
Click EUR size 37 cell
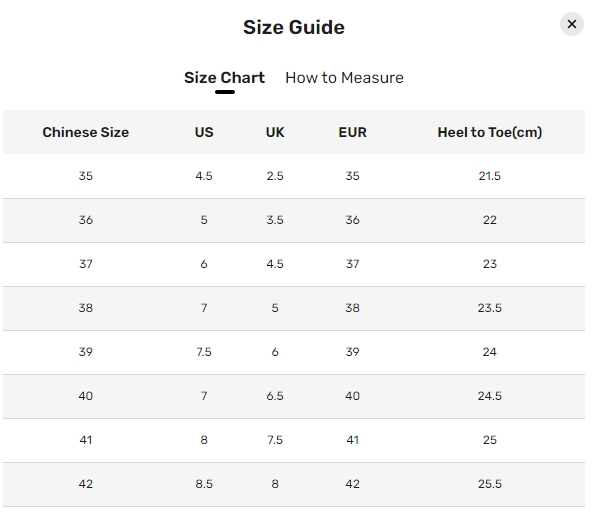[x=352, y=264]
